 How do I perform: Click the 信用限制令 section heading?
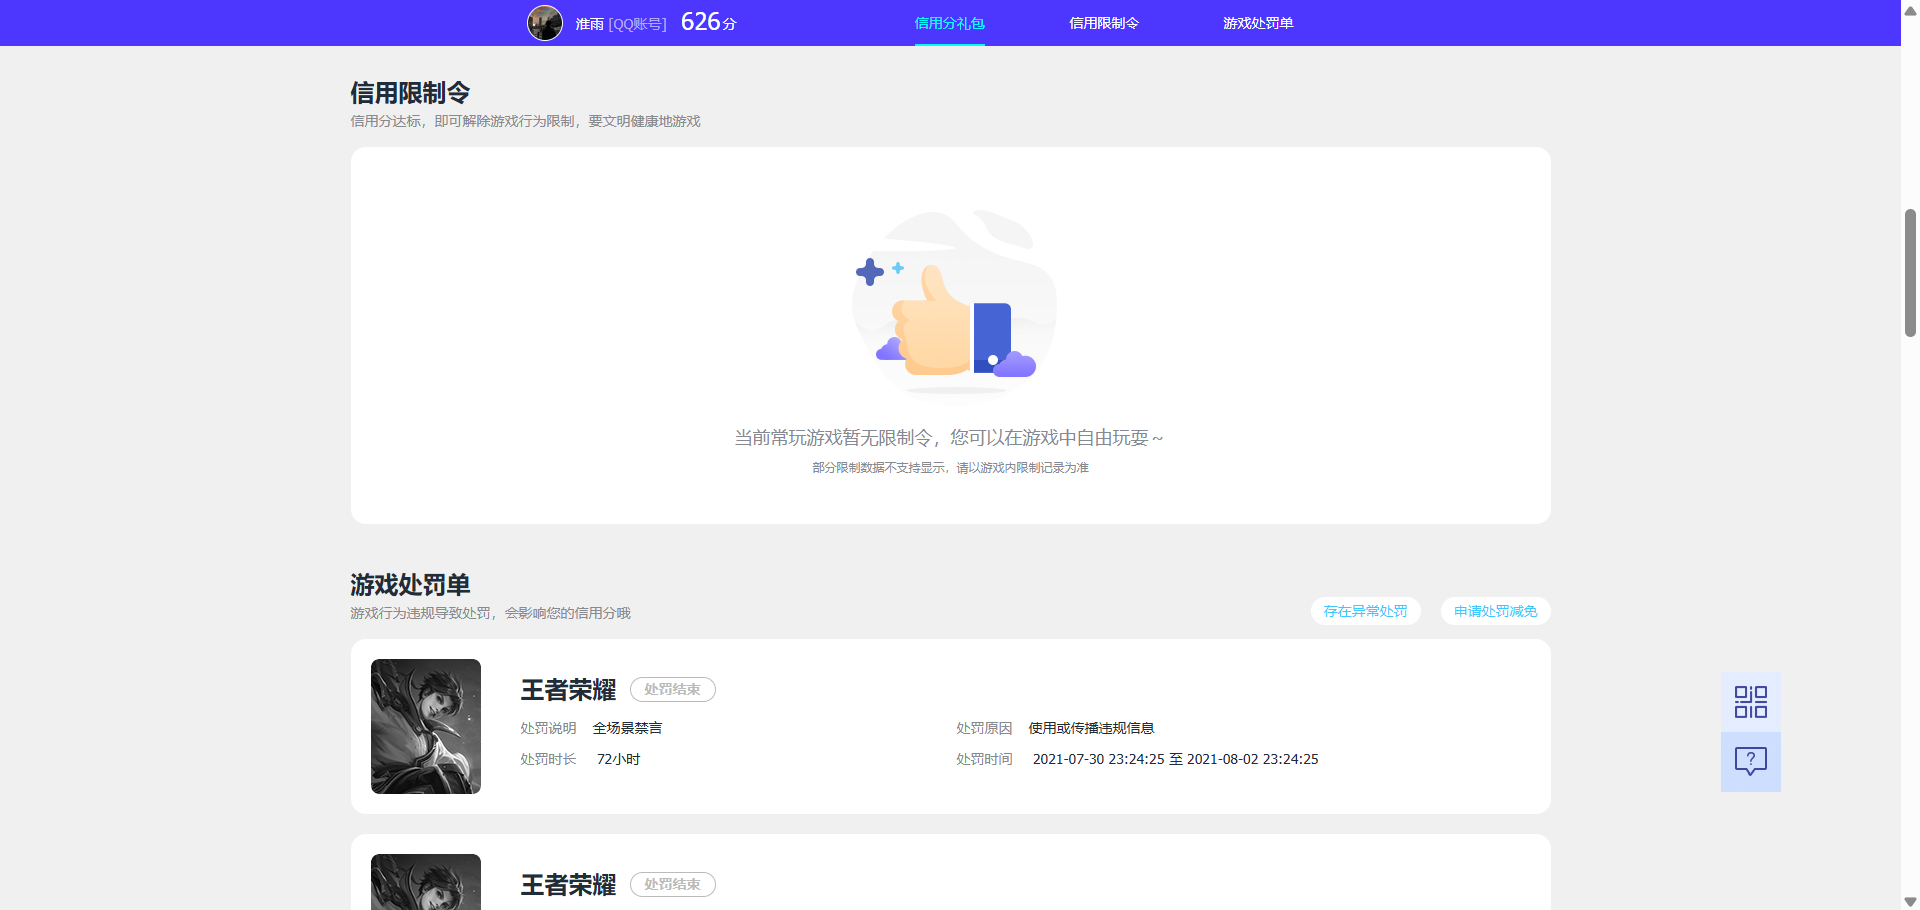pyautogui.click(x=410, y=93)
